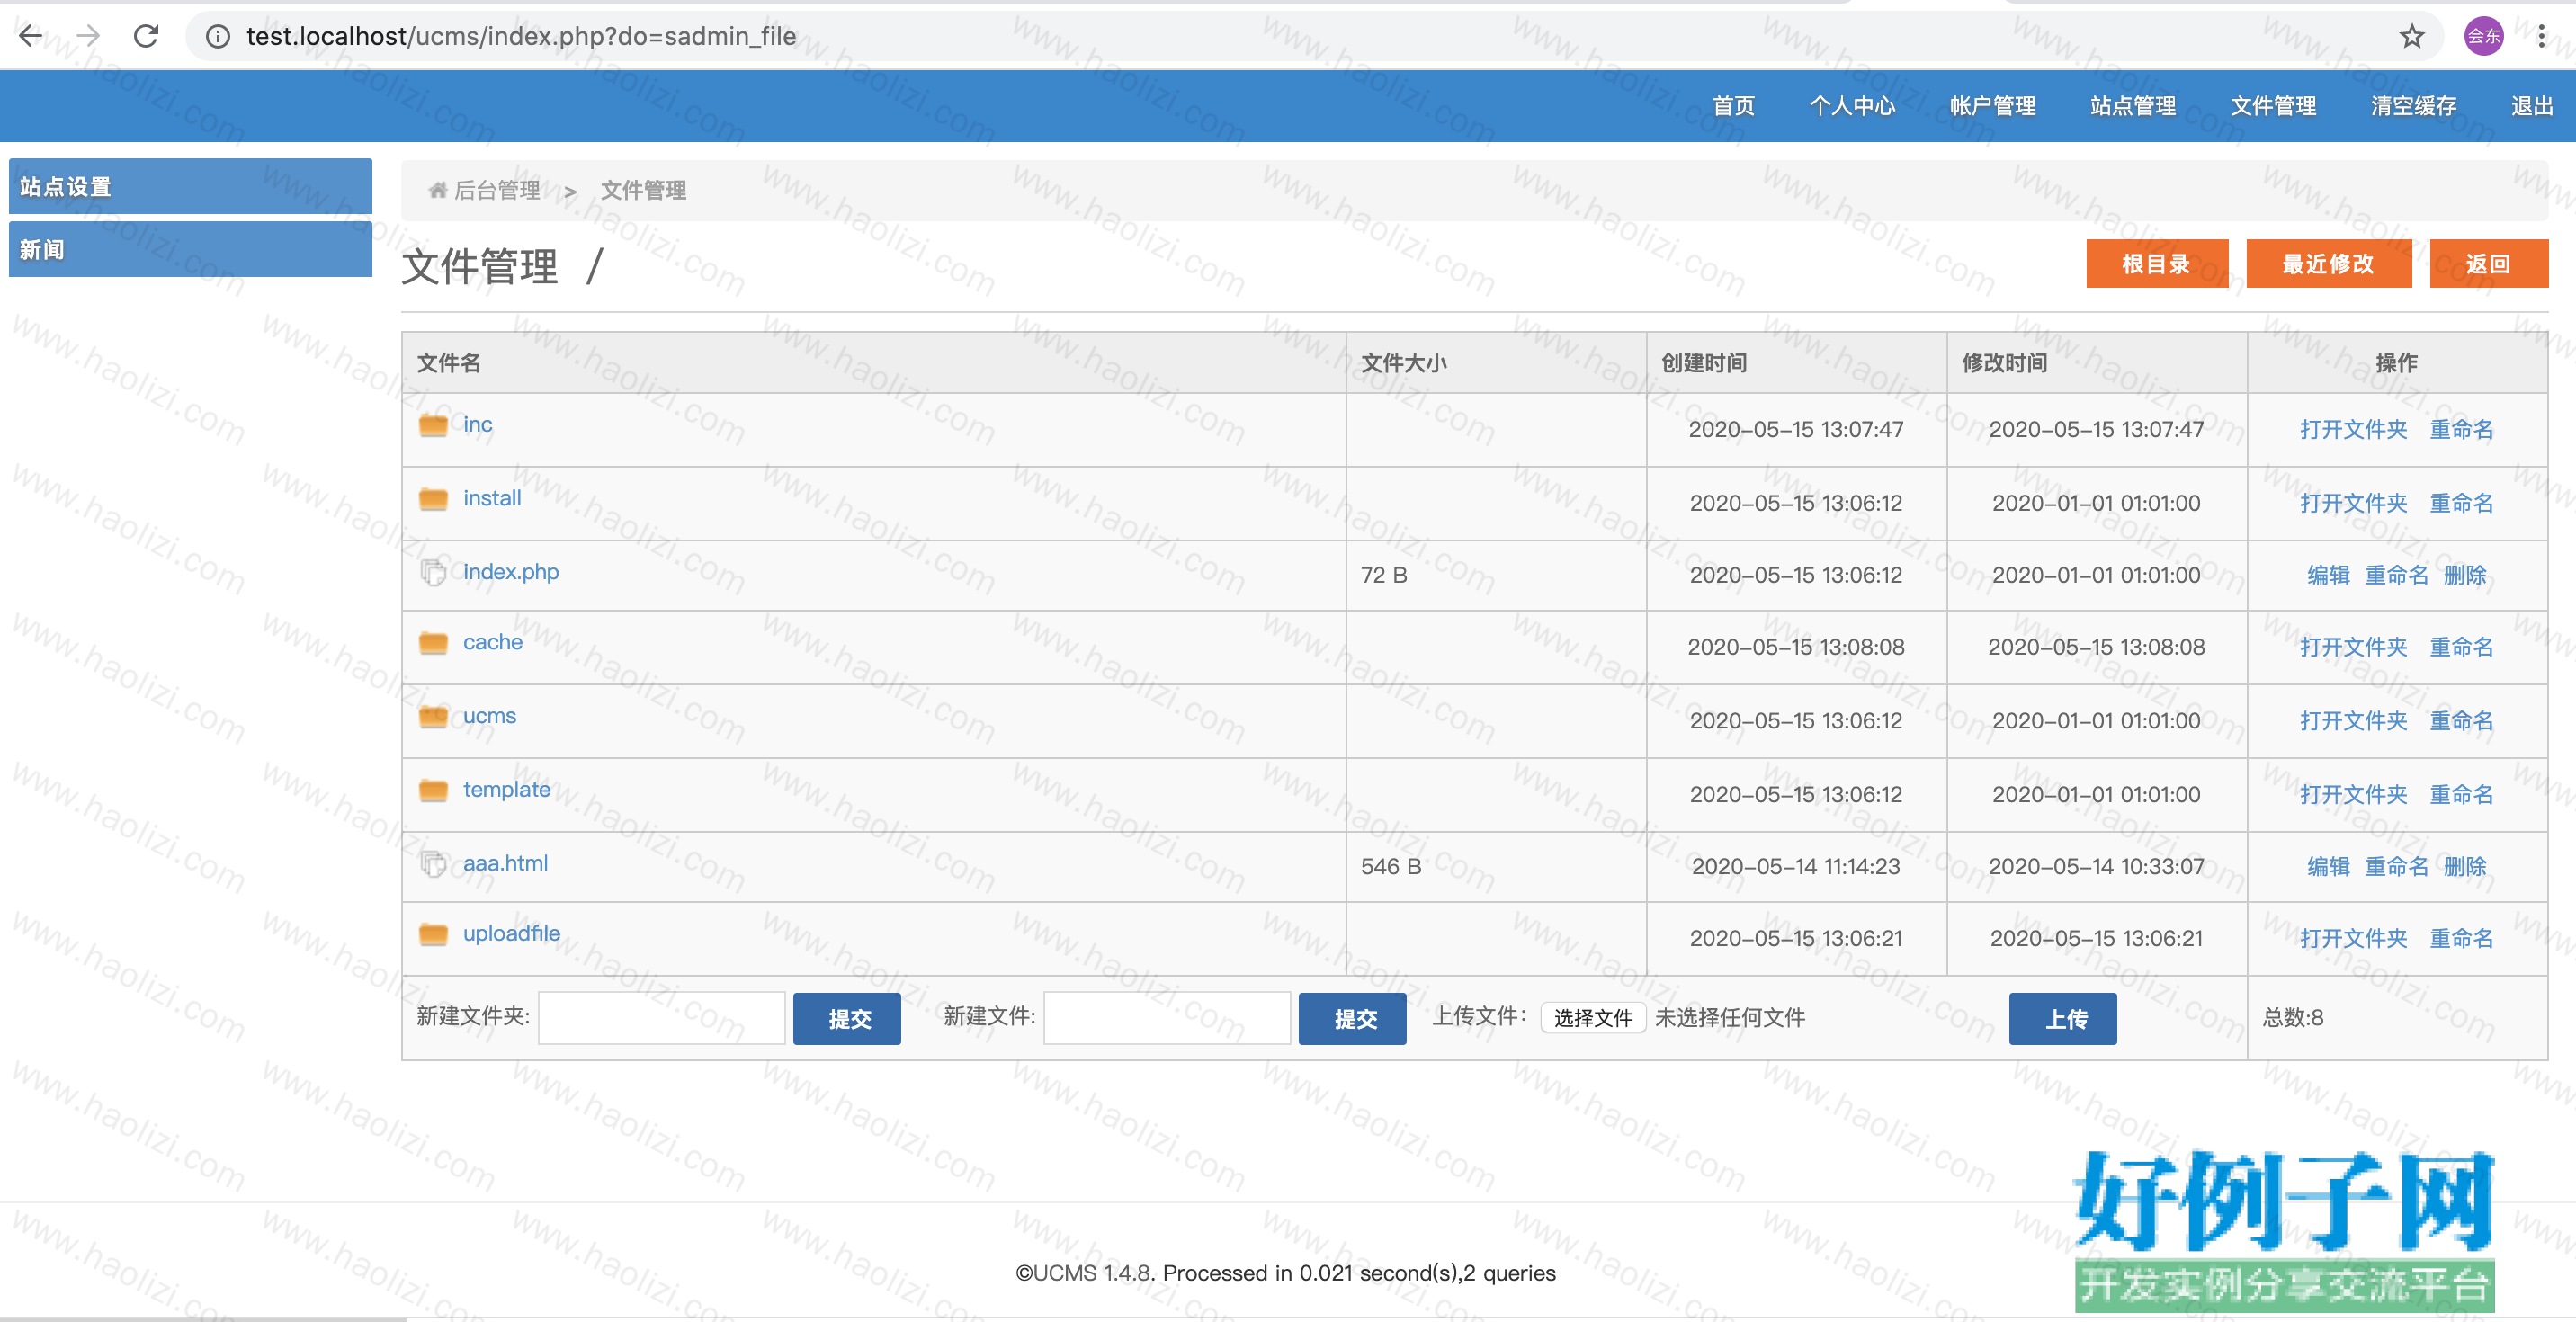
Task: Select 新闻 in sidebar
Action: pyautogui.click(x=190, y=249)
